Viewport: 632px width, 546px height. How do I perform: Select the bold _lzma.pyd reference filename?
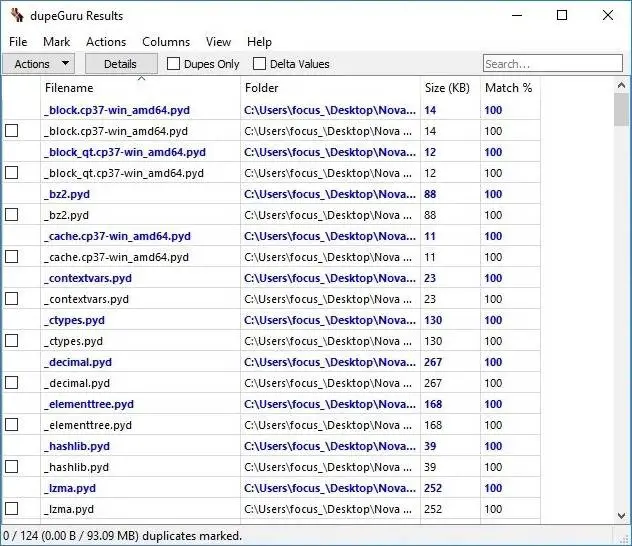tap(70, 488)
